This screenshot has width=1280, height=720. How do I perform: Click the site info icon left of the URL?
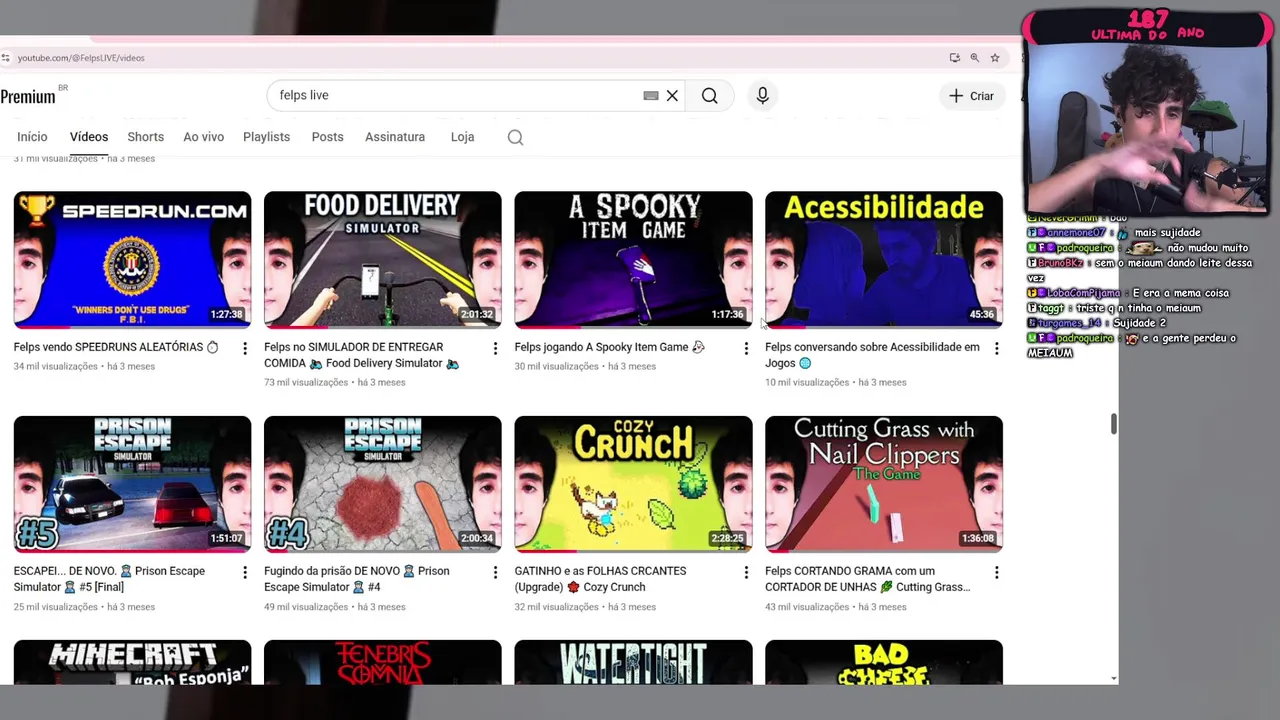(x=7, y=58)
